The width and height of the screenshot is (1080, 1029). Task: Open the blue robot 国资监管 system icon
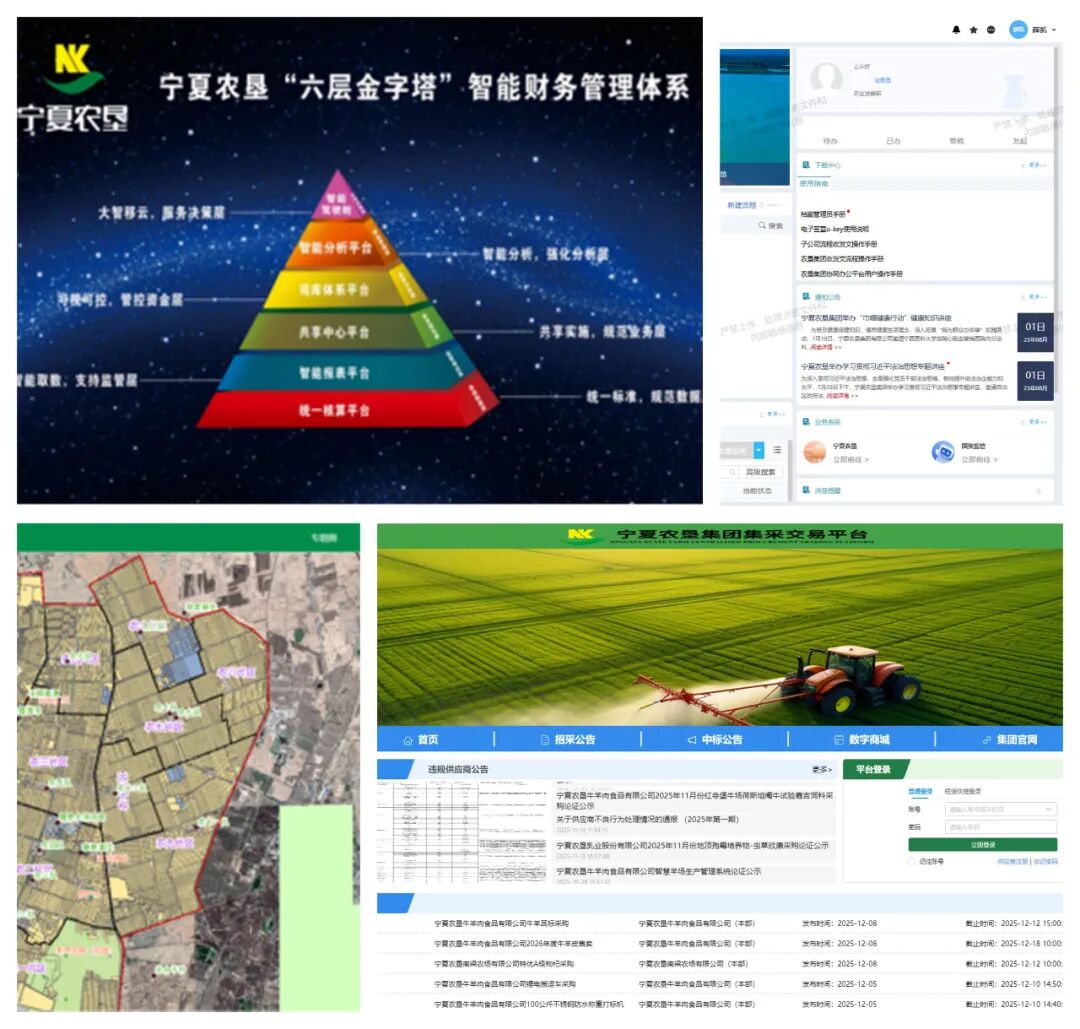(942, 452)
